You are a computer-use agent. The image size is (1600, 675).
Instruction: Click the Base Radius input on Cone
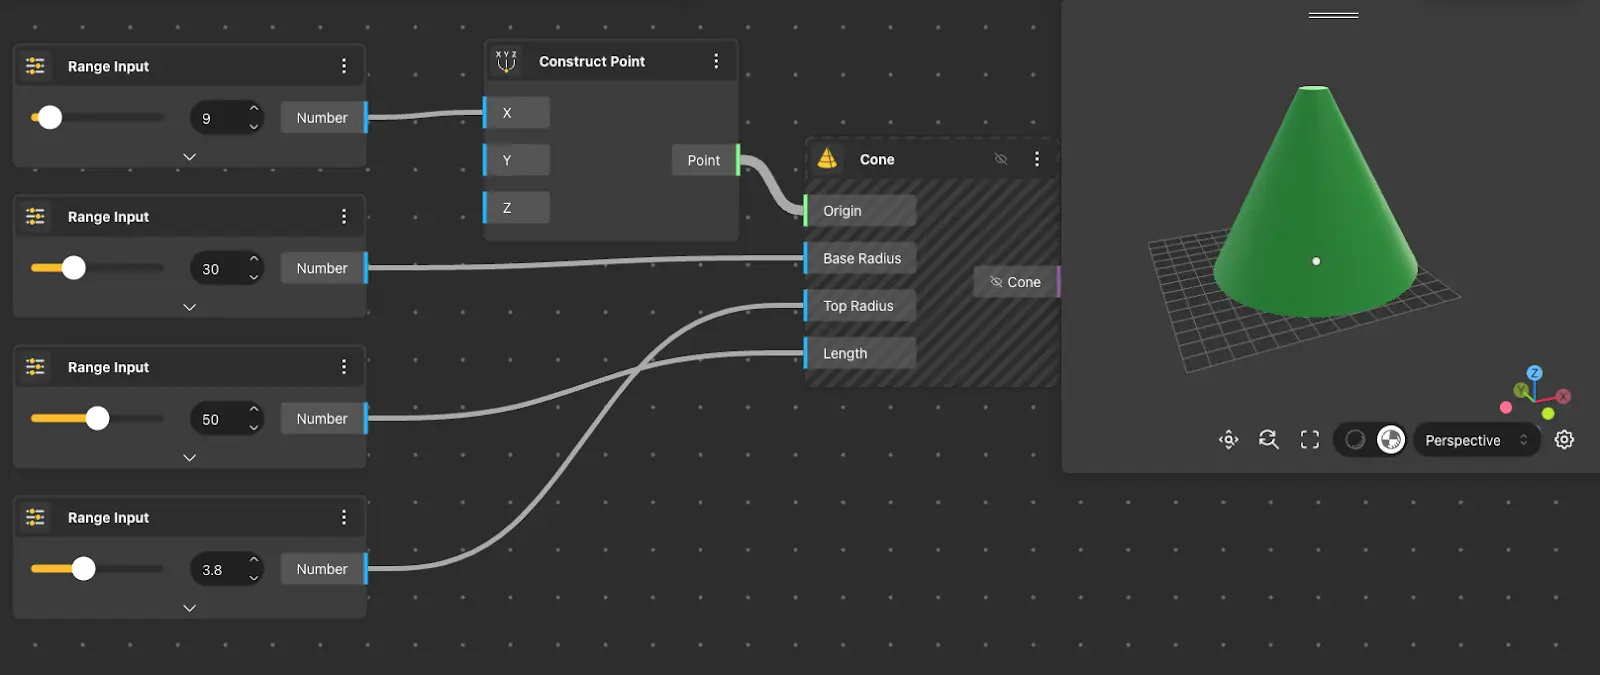[861, 258]
